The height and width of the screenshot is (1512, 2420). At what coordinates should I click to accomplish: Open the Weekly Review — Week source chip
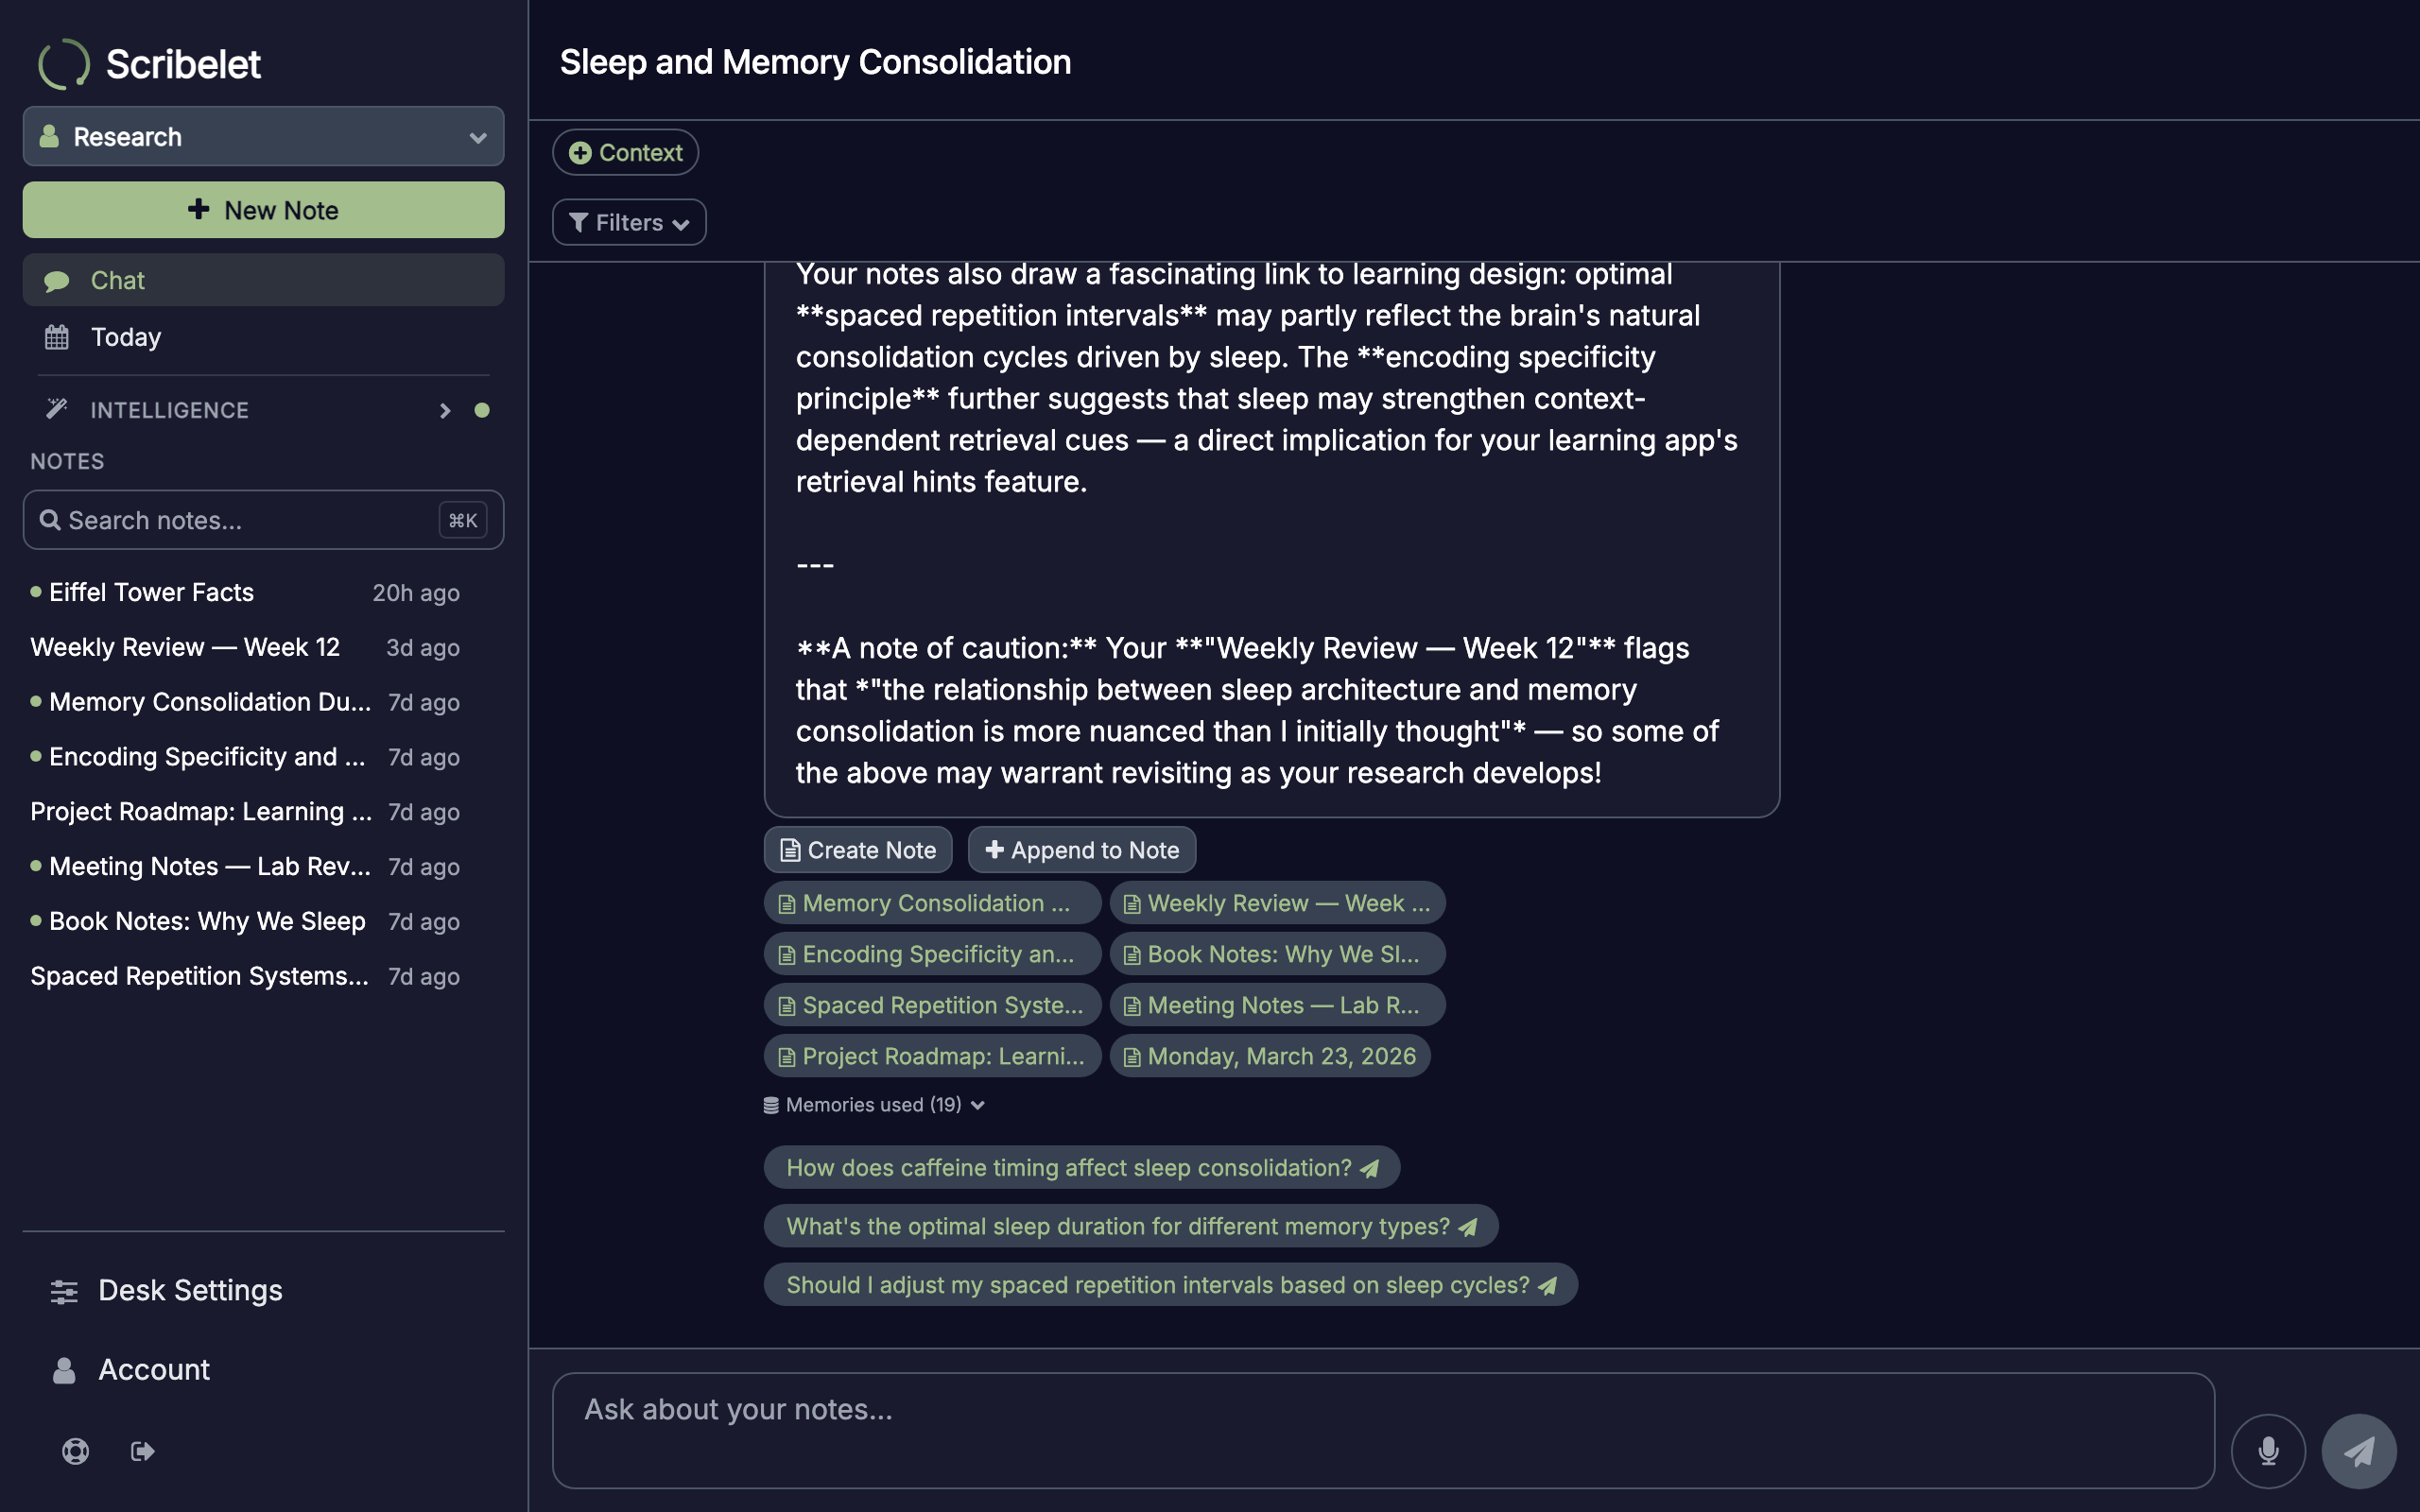click(x=1277, y=903)
